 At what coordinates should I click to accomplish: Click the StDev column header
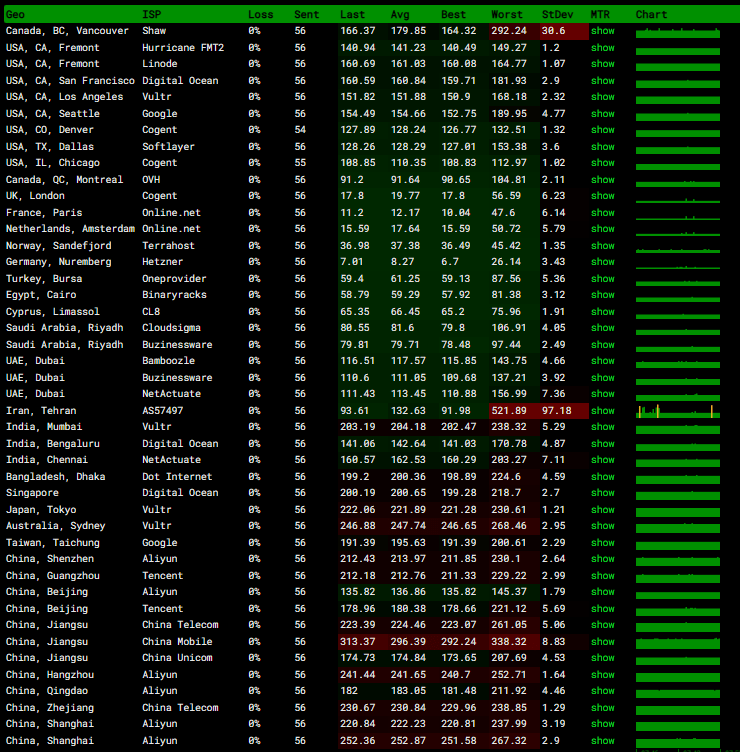coord(557,14)
